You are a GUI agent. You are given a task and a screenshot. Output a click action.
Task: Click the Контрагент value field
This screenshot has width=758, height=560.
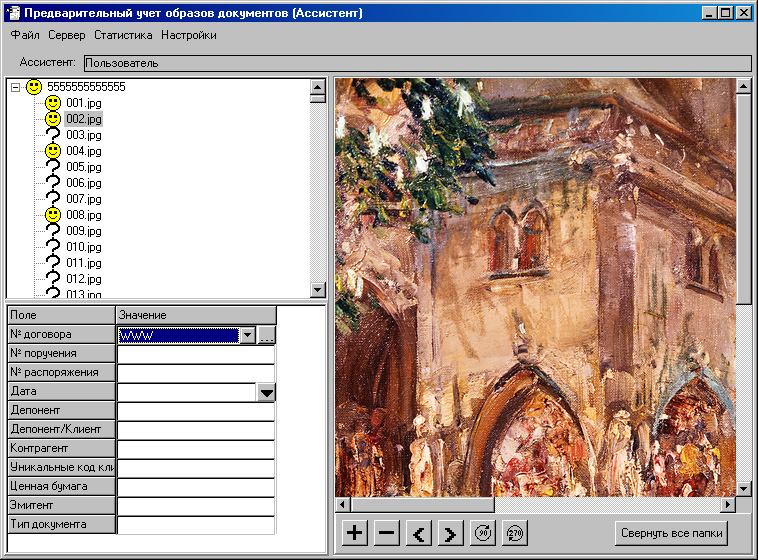196,449
